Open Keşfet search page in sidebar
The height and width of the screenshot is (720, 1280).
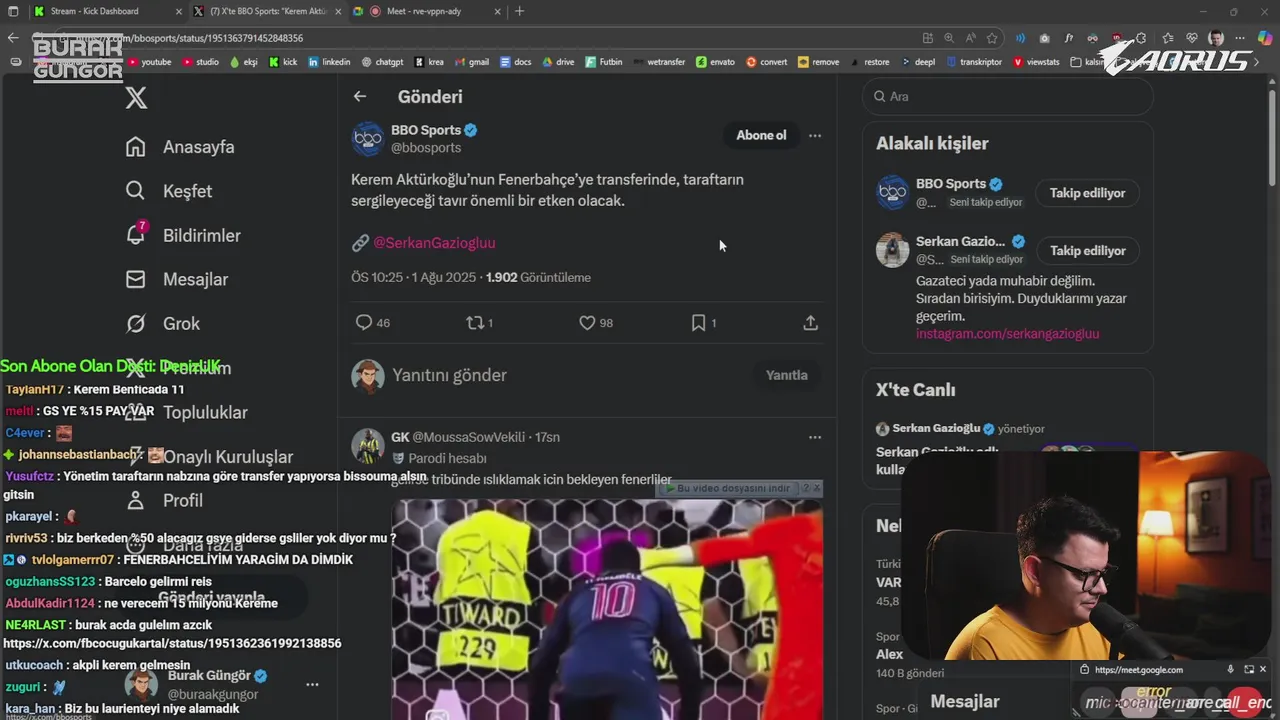(x=168, y=191)
